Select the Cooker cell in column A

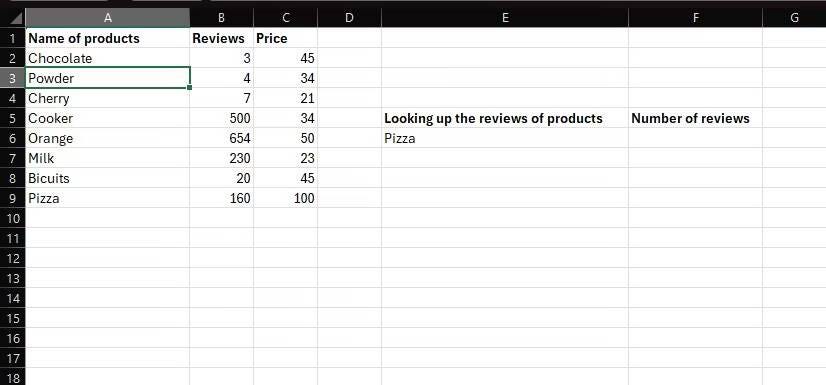[107, 119]
